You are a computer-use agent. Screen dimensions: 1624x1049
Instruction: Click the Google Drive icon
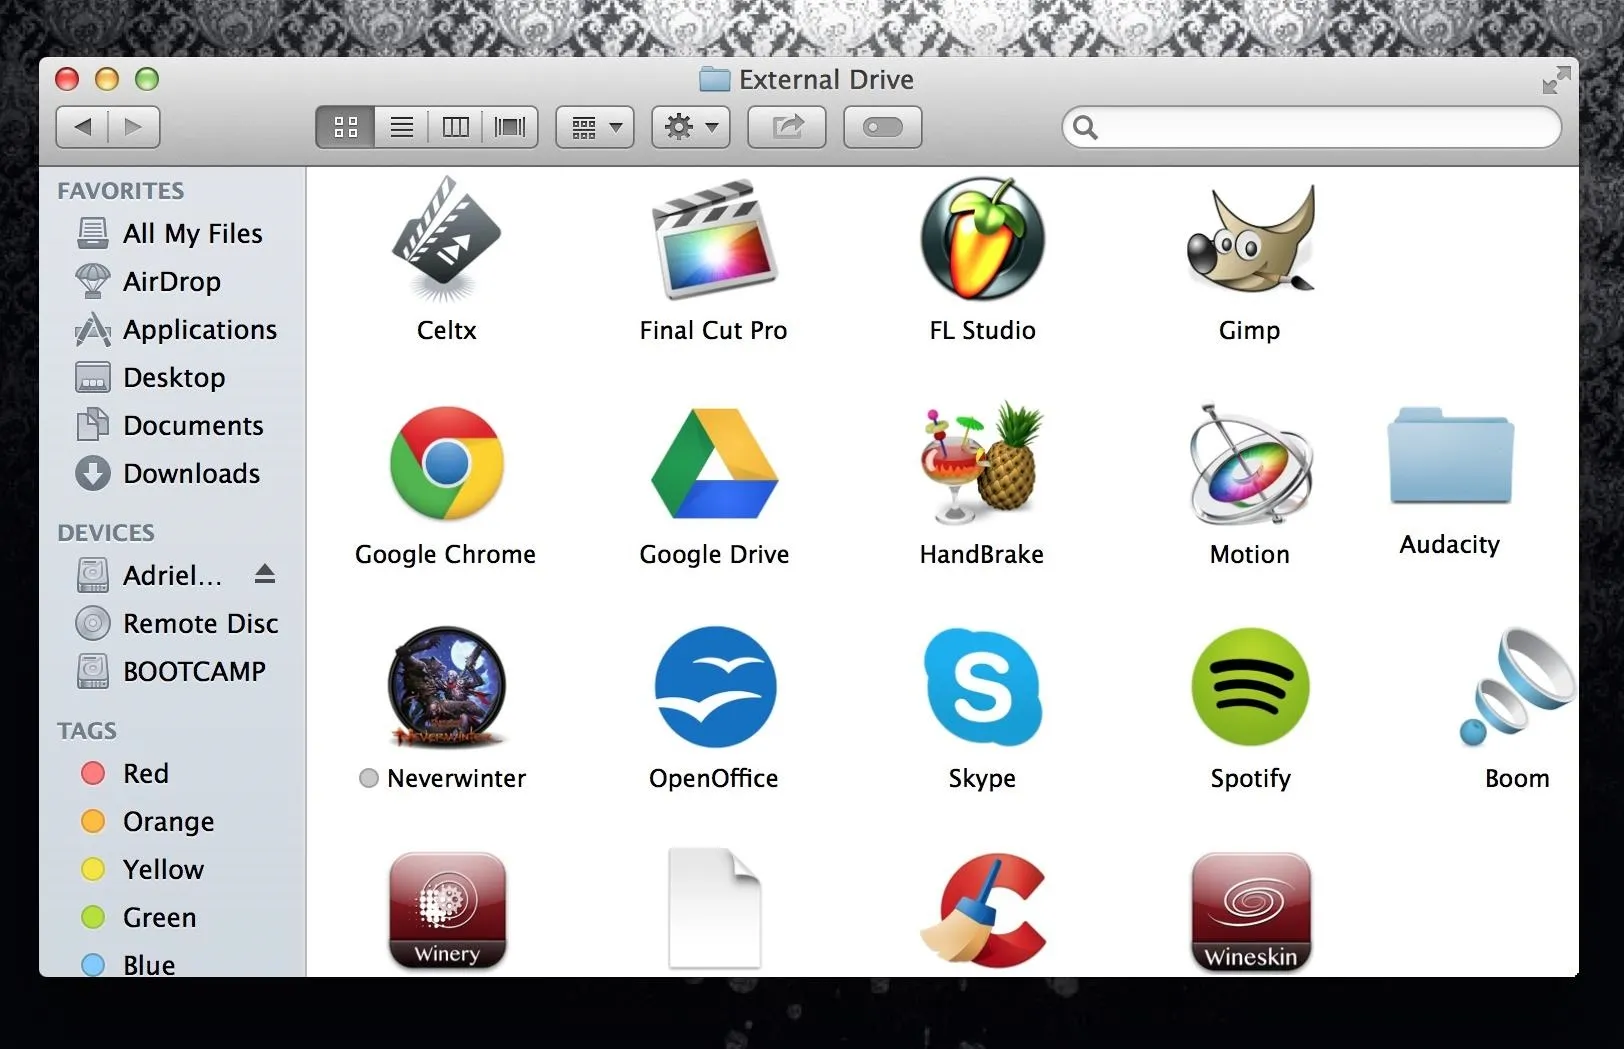tap(714, 463)
